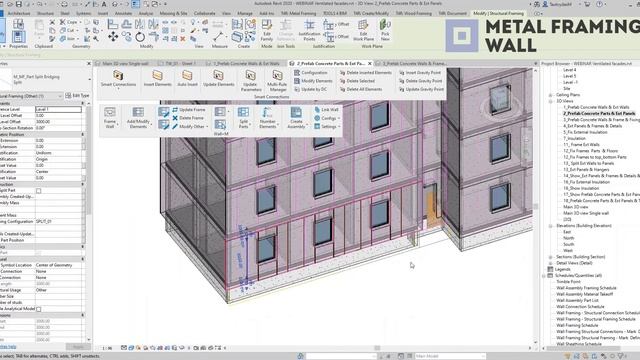Screen dimensions: 640x360
Task: Open the Split Parts tool
Action: (243, 118)
